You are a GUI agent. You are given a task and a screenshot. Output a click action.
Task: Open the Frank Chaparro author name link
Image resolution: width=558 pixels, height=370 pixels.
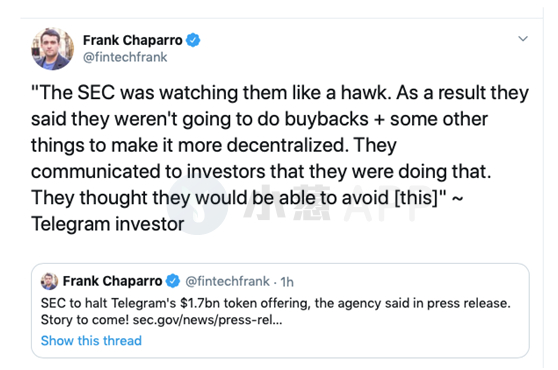pos(132,40)
